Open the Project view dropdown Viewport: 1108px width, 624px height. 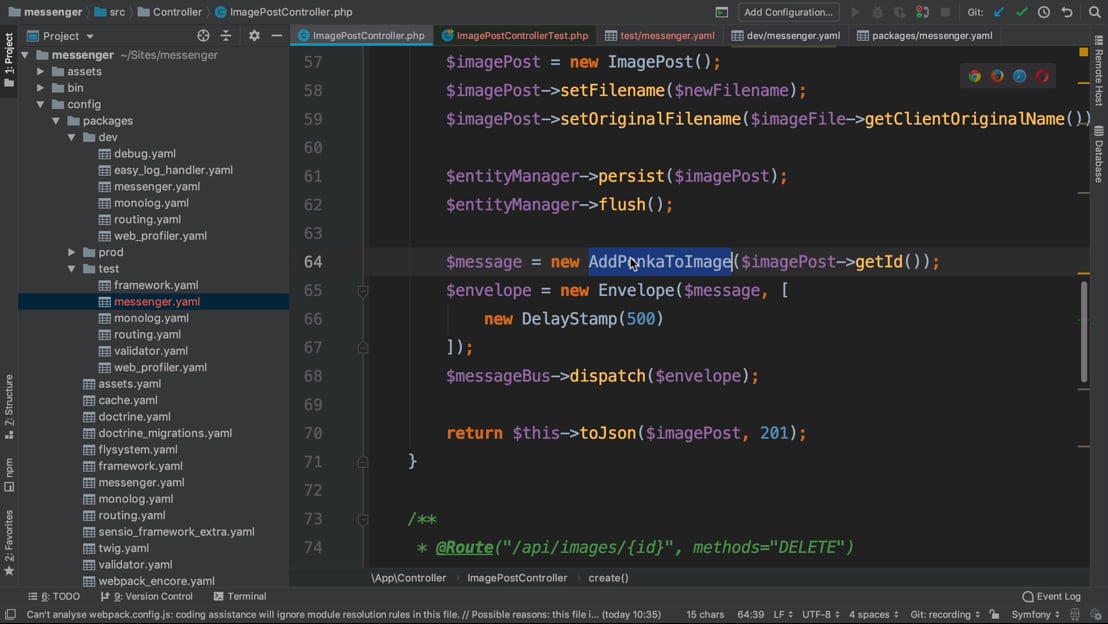(68, 36)
